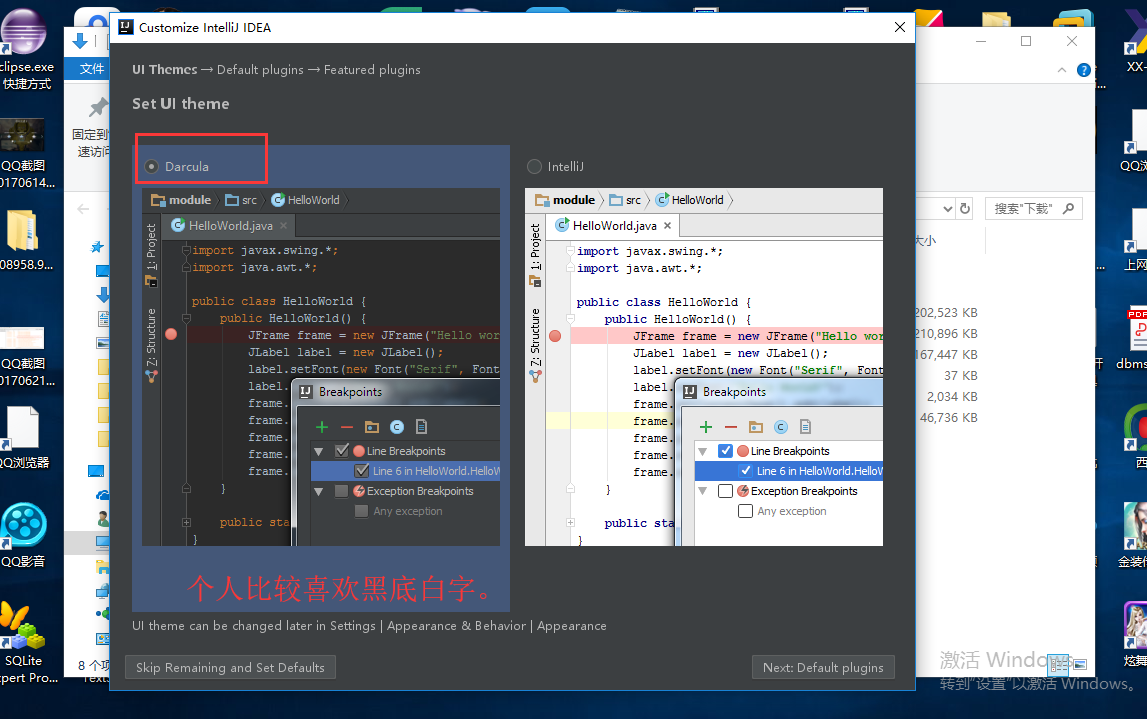Click the Explorer back arrow
Image resolution: width=1147 pixels, height=719 pixels.
(83, 209)
